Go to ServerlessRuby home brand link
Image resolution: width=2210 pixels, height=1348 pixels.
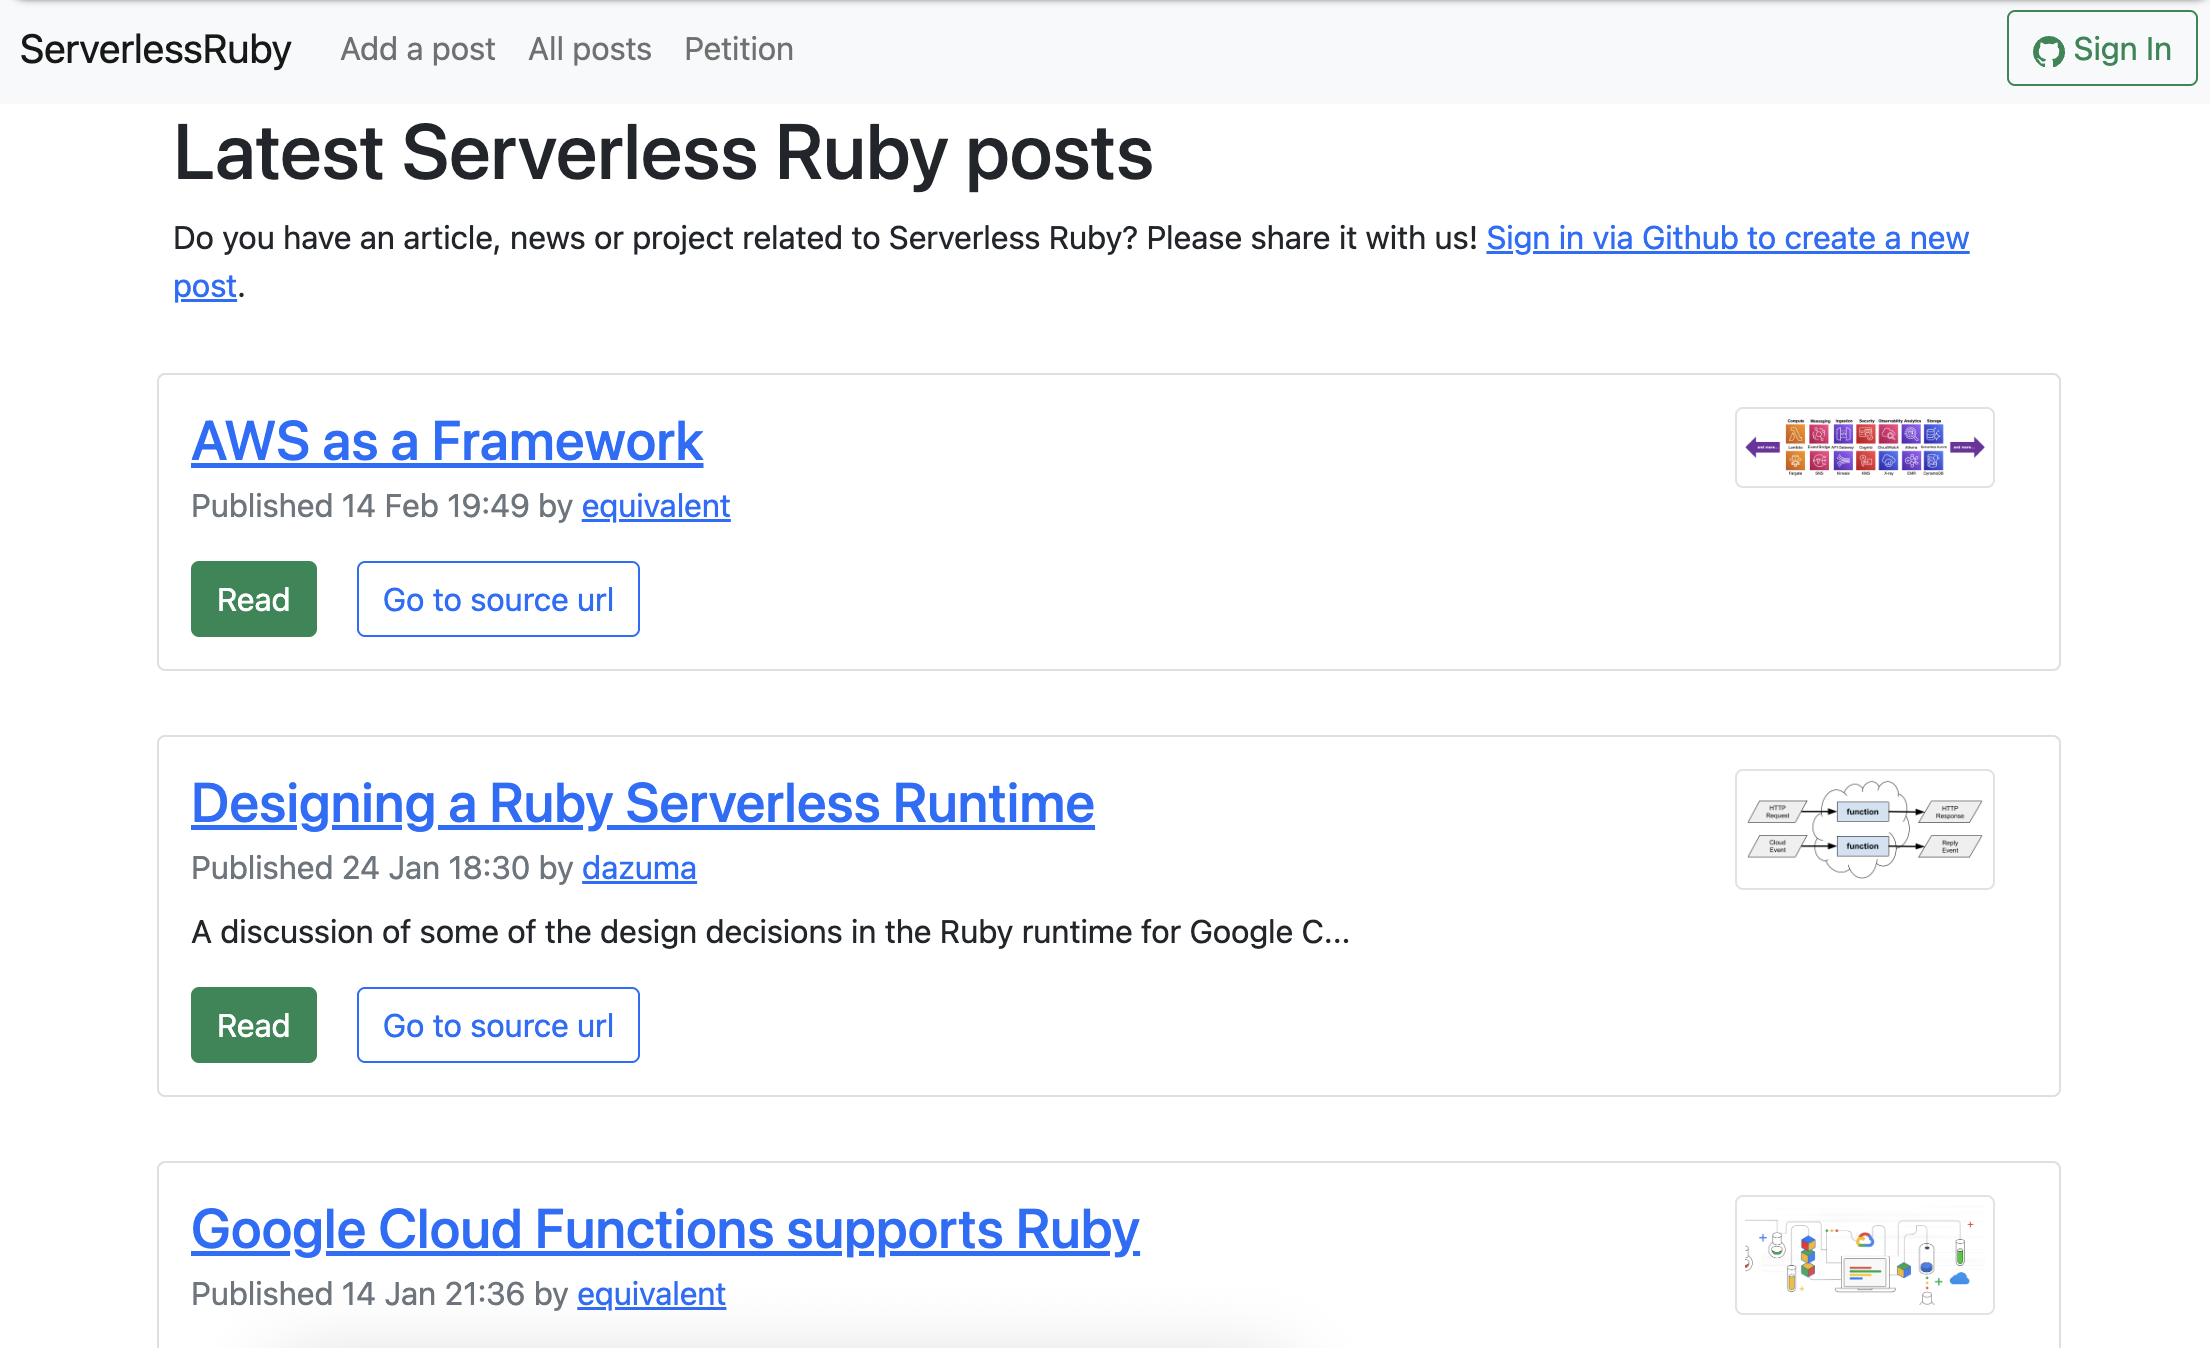coord(155,49)
